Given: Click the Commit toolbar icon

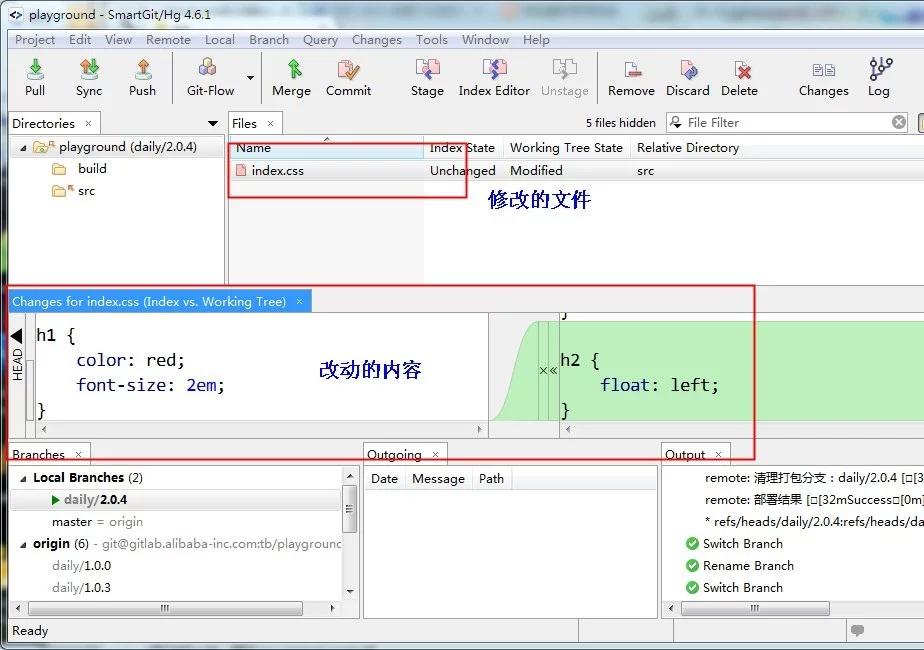Looking at the screenshot, I should (x=348, y=76).
